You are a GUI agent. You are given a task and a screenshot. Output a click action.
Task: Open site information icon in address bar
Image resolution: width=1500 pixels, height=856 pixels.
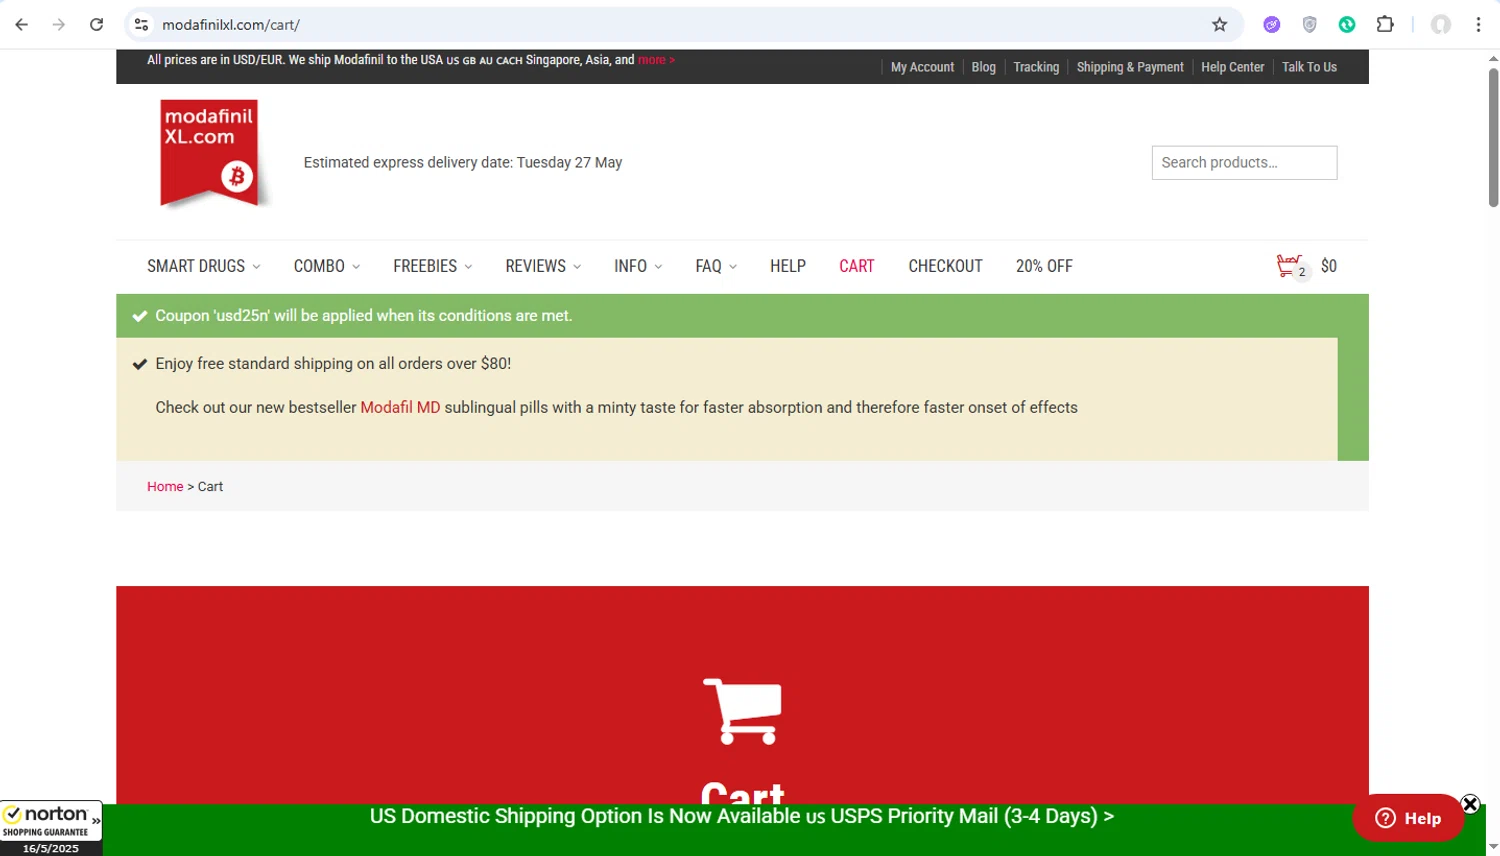[x=141, y=25]
